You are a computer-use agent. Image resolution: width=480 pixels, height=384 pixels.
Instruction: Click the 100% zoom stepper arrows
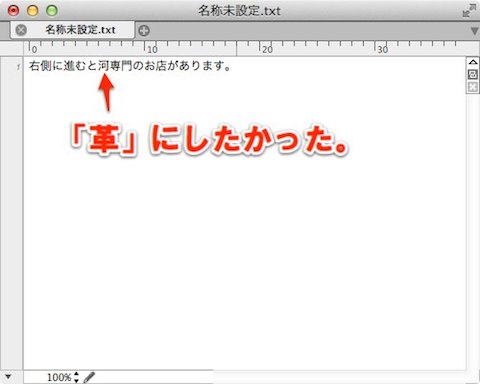(76, 377)
